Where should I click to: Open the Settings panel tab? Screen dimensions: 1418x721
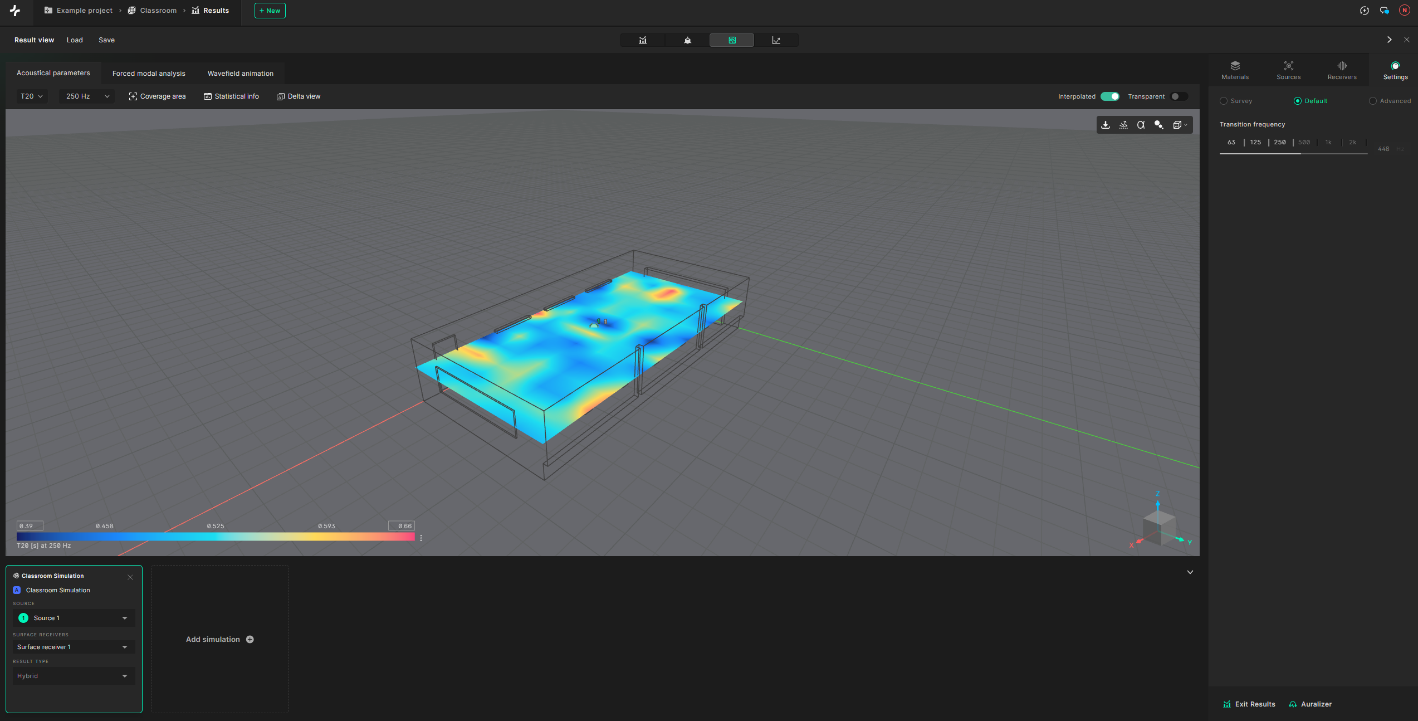click(1395, 70)
